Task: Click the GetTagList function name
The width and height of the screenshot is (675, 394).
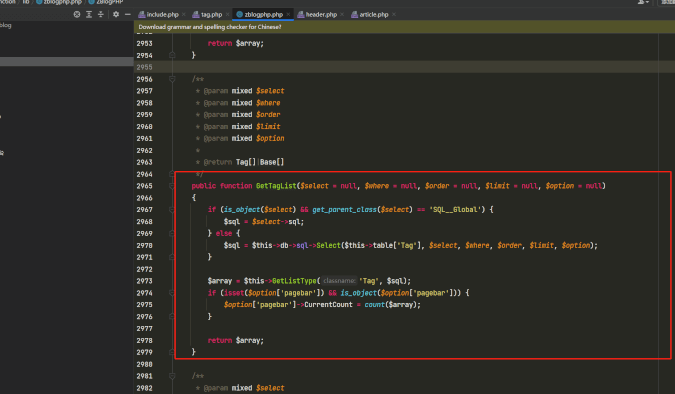Action: [276, 186]
